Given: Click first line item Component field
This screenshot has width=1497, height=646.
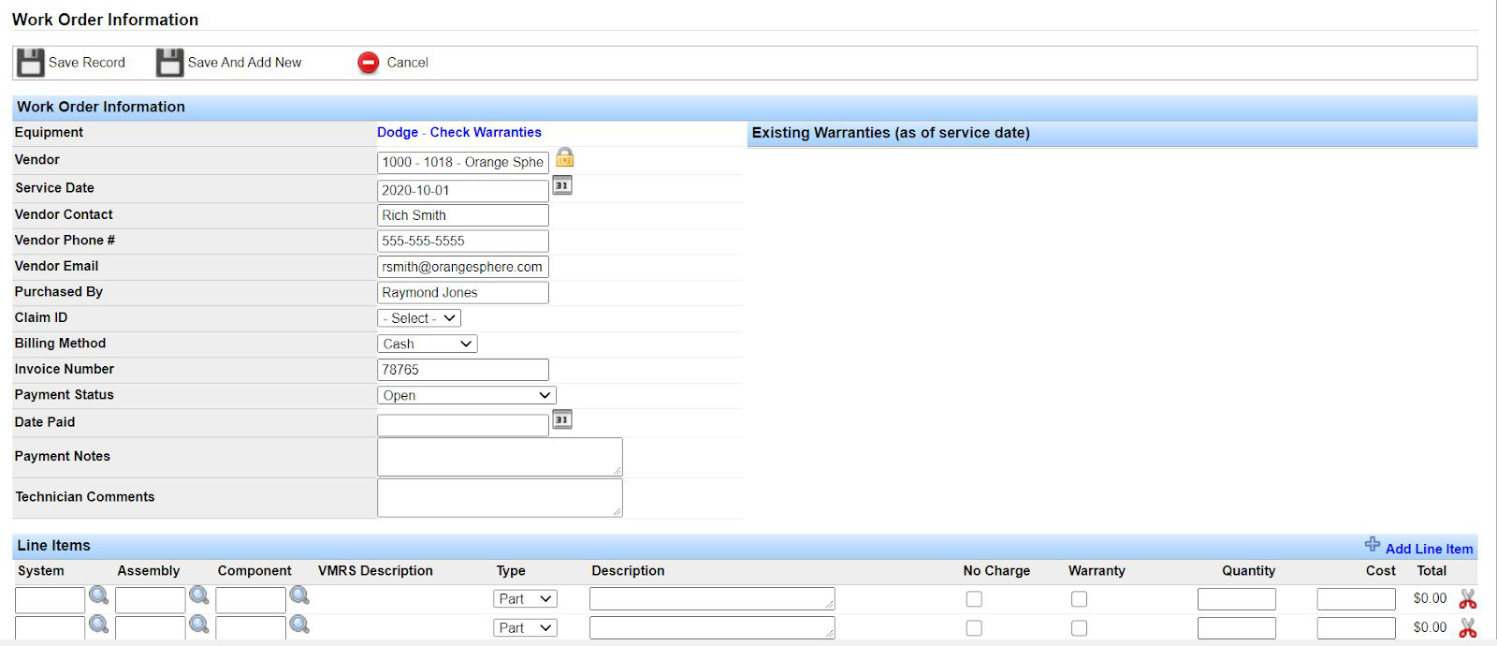Looking at the screenshot, I should (x=251, y=600).
